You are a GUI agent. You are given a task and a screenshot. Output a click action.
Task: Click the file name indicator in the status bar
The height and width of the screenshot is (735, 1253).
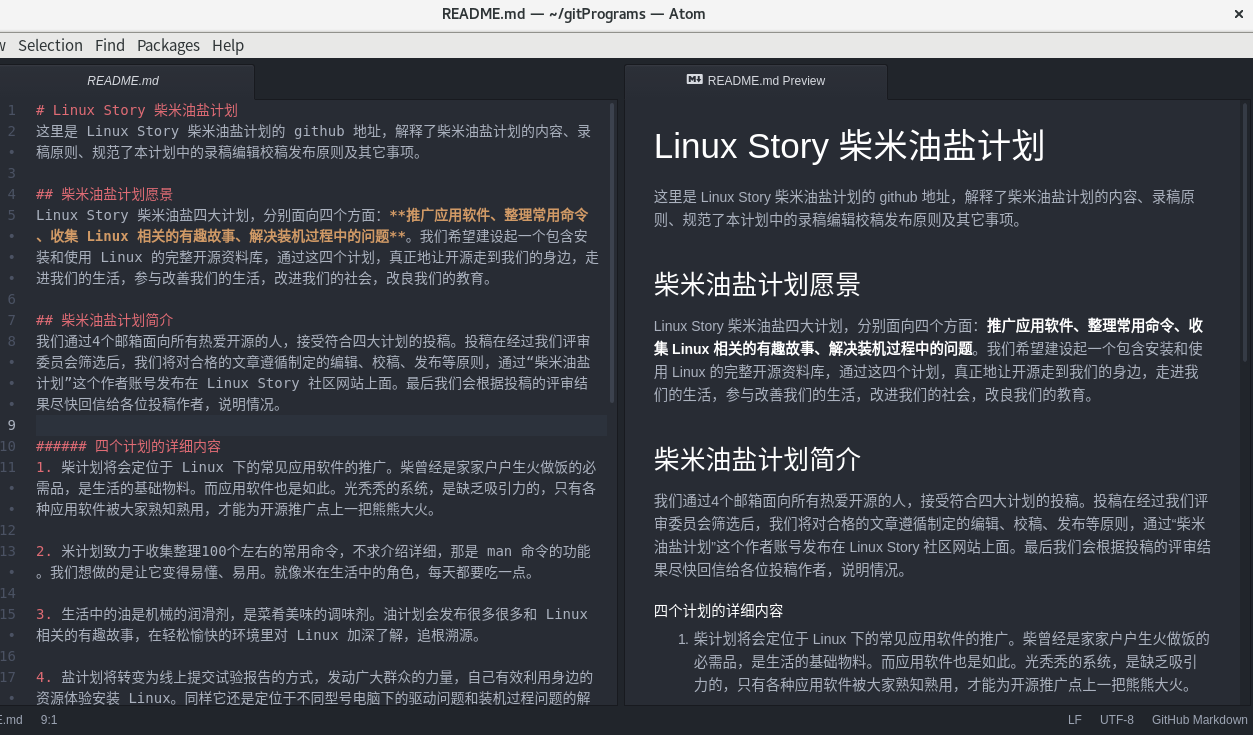(x=11, y=719)
